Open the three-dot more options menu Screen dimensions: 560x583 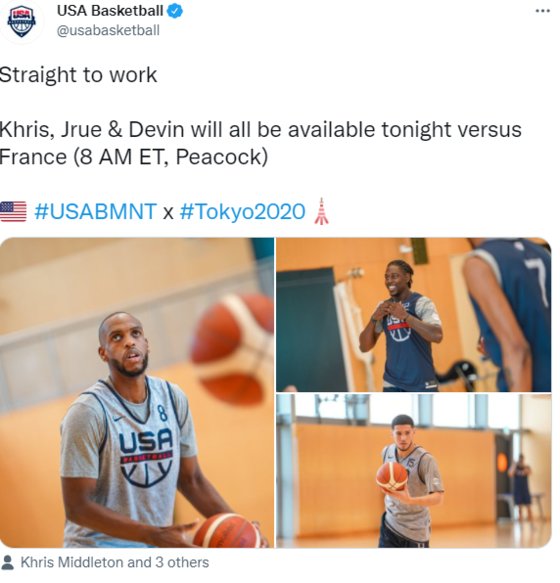click(x=542, y=11)
